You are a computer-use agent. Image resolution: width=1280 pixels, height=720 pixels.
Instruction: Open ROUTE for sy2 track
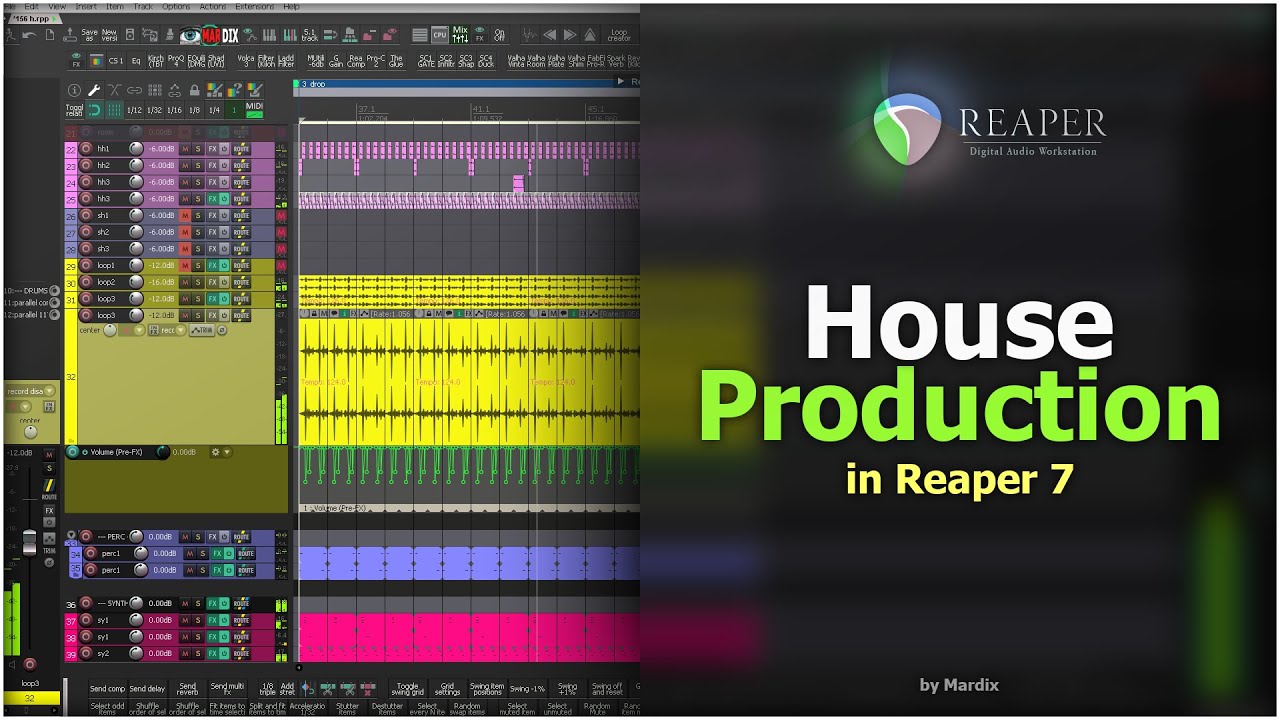tap(242, 653)
